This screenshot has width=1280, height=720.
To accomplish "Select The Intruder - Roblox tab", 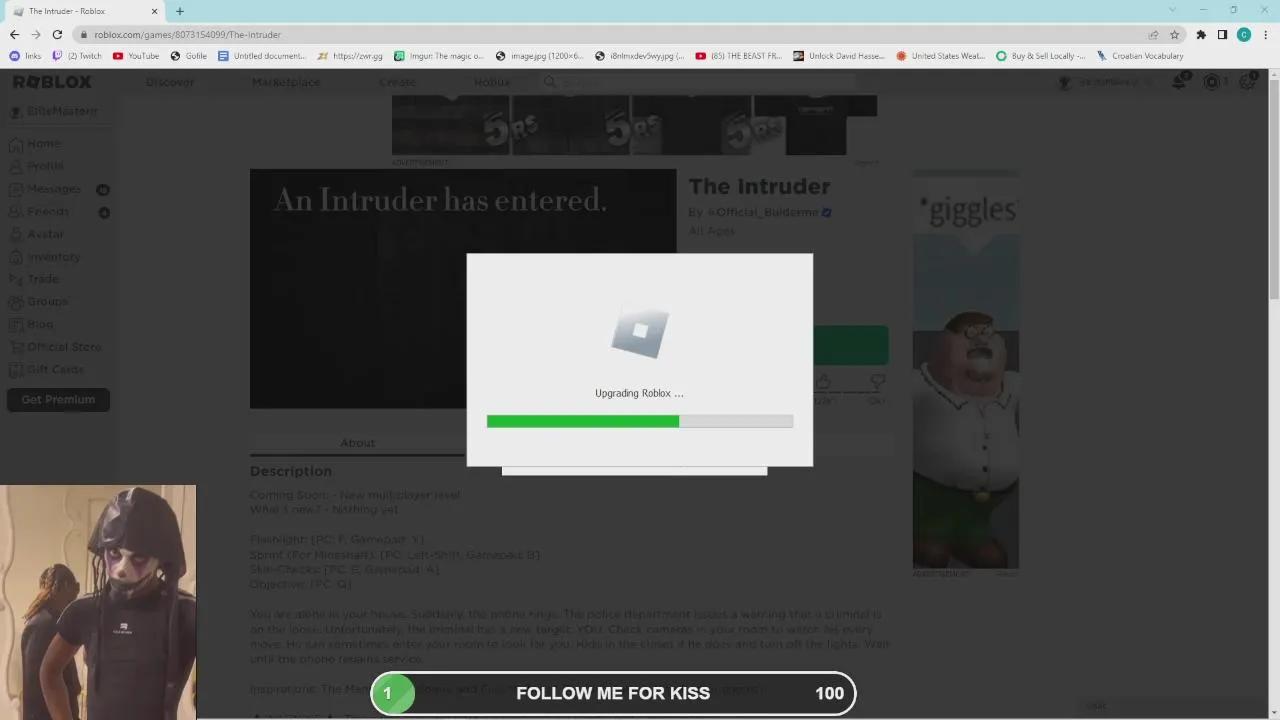I will click(86, 11).
